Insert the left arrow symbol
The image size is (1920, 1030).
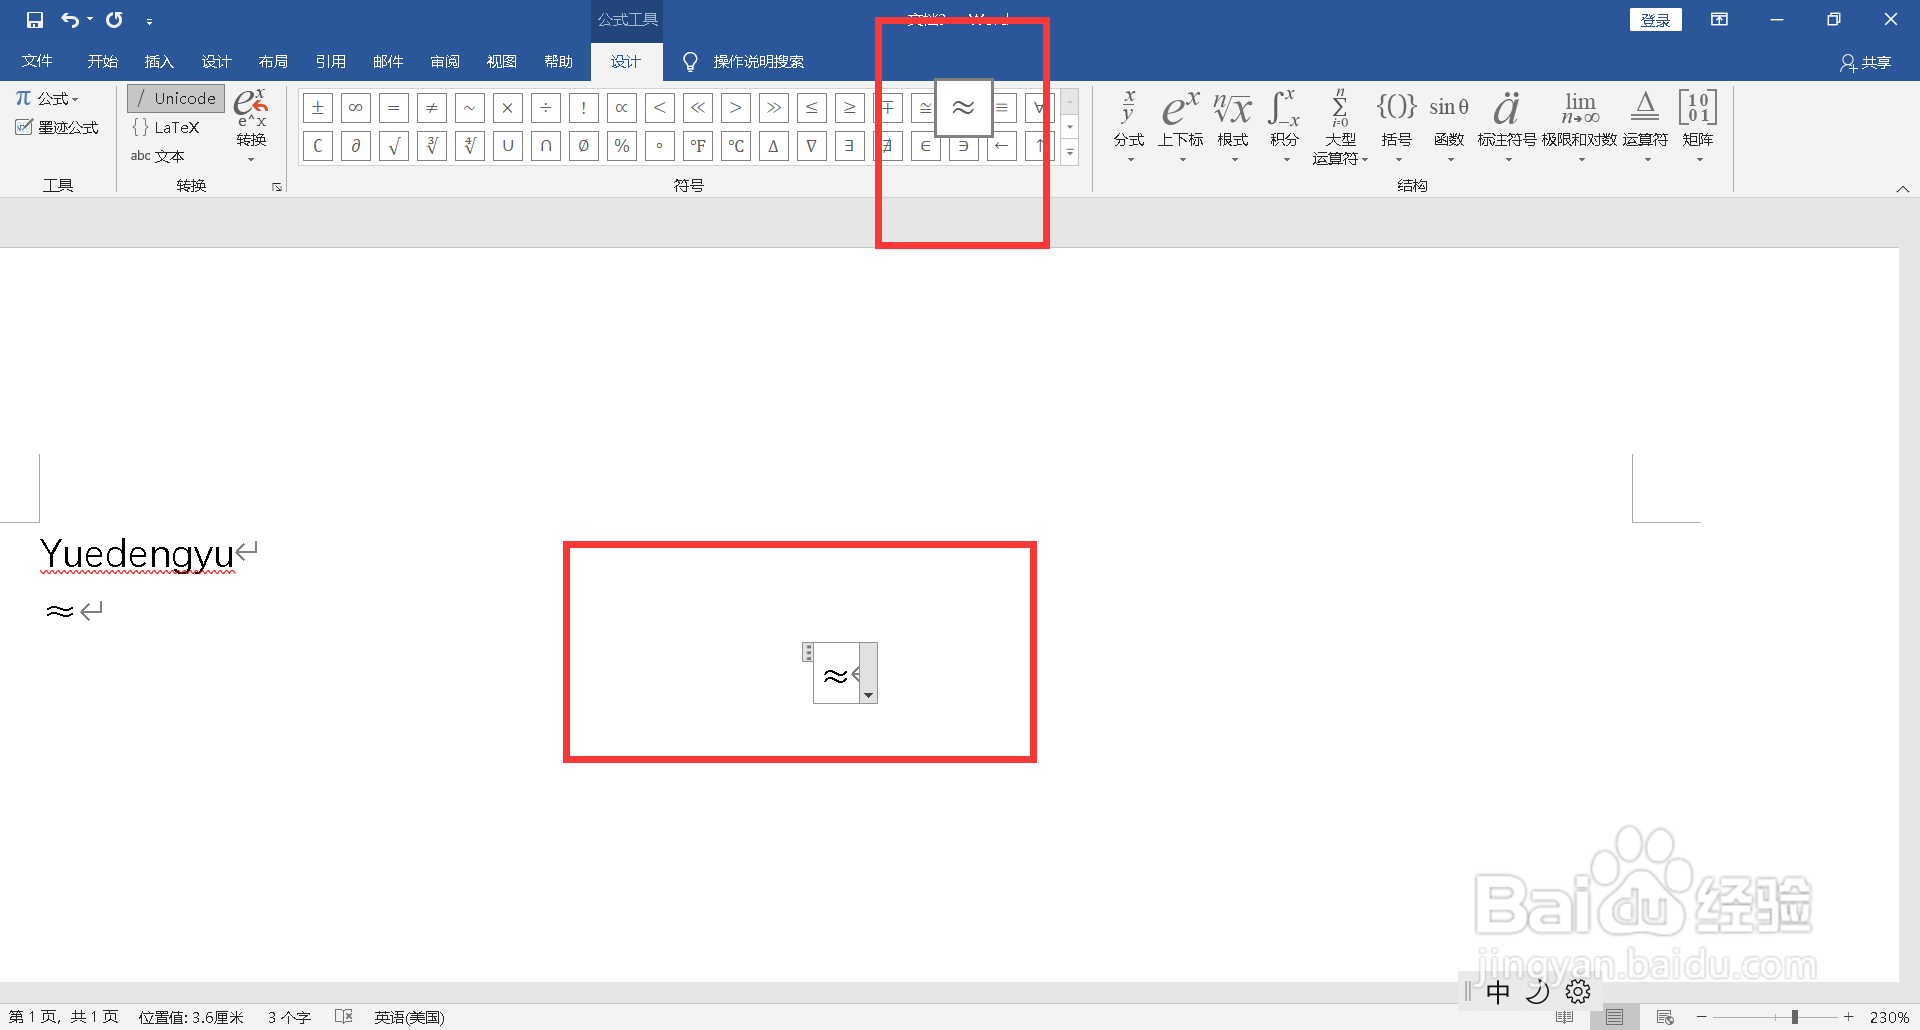[x=1001, y=146]
